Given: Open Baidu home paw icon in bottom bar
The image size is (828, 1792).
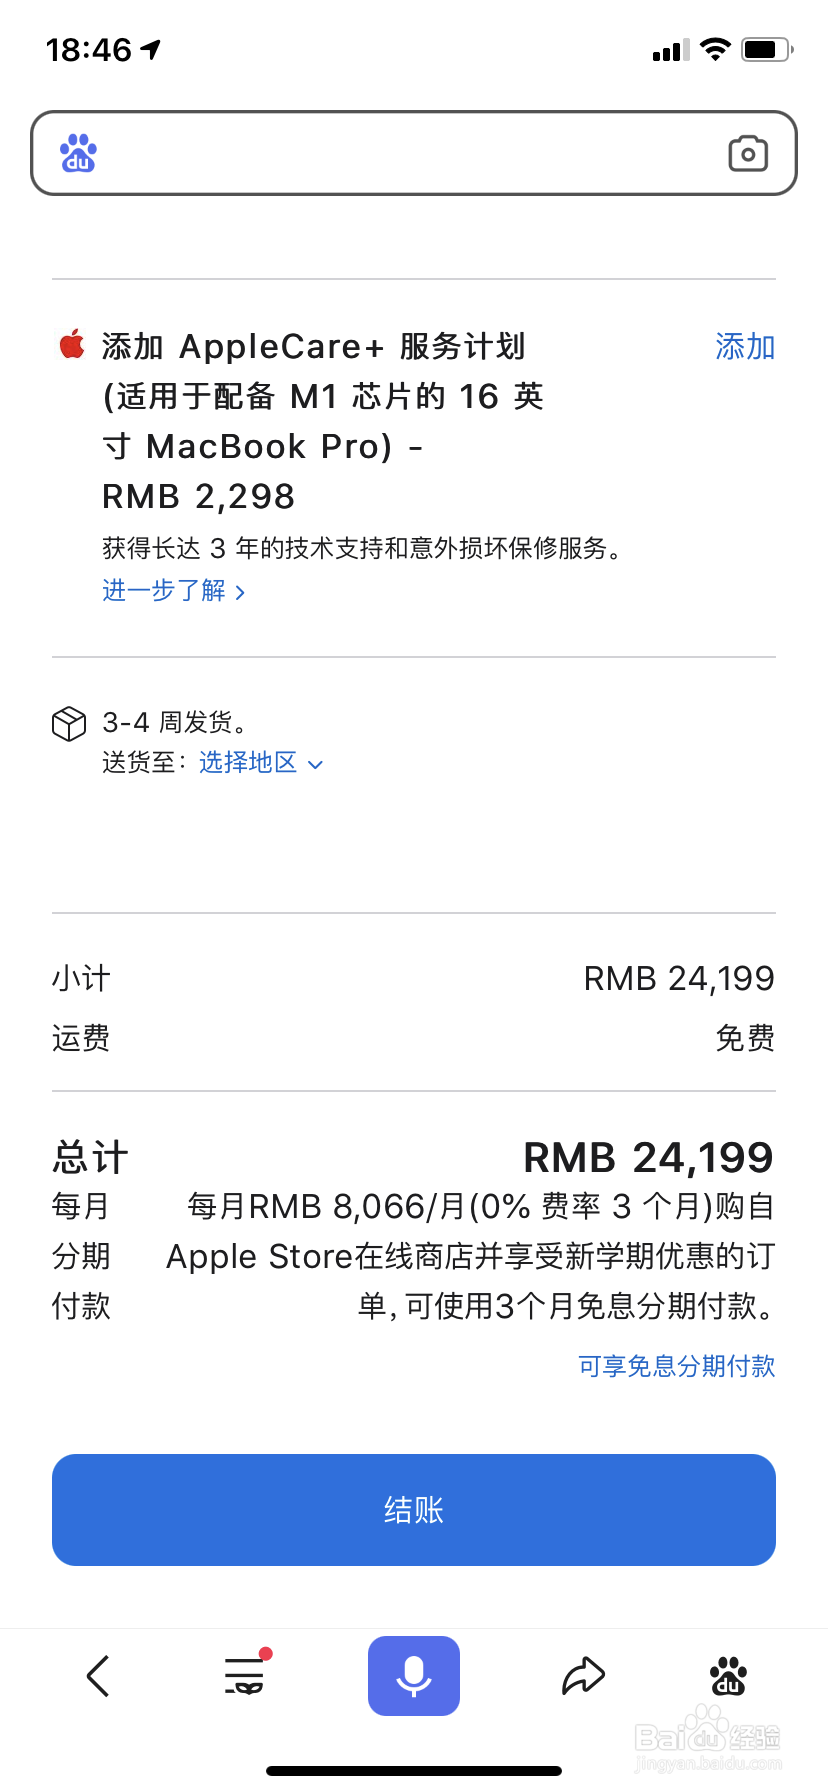Looking at the screenshot, I should [728, 1676].
